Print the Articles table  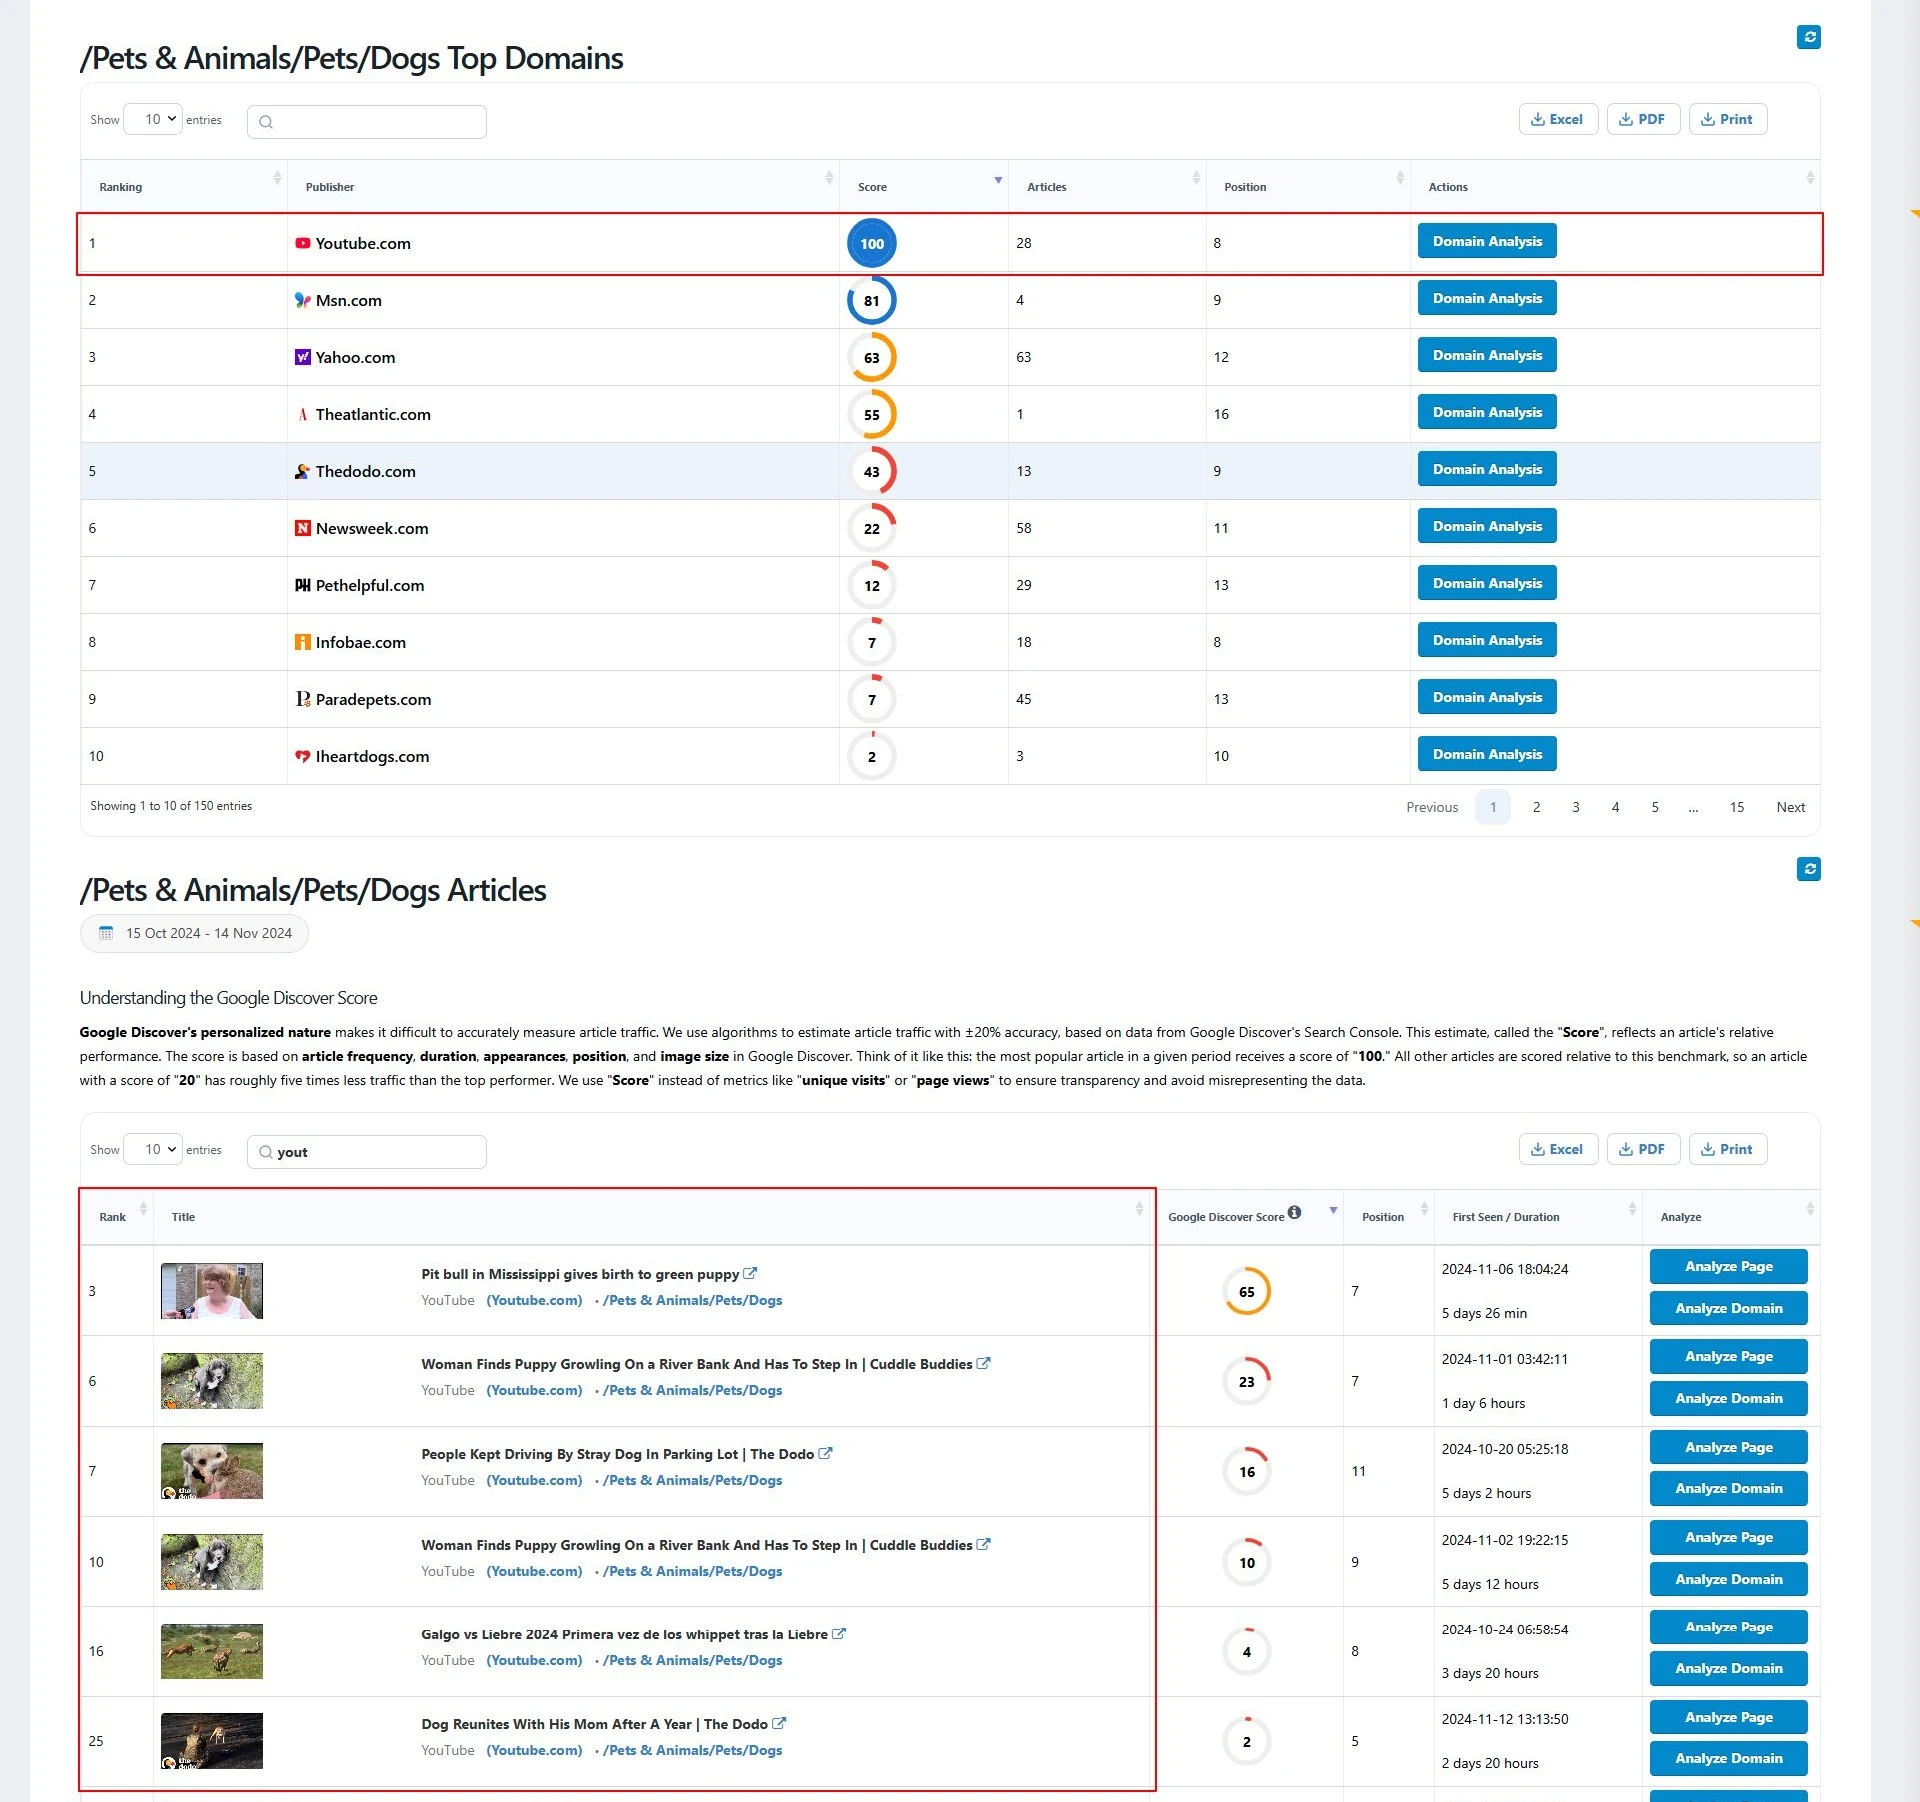point(1728,1149)
